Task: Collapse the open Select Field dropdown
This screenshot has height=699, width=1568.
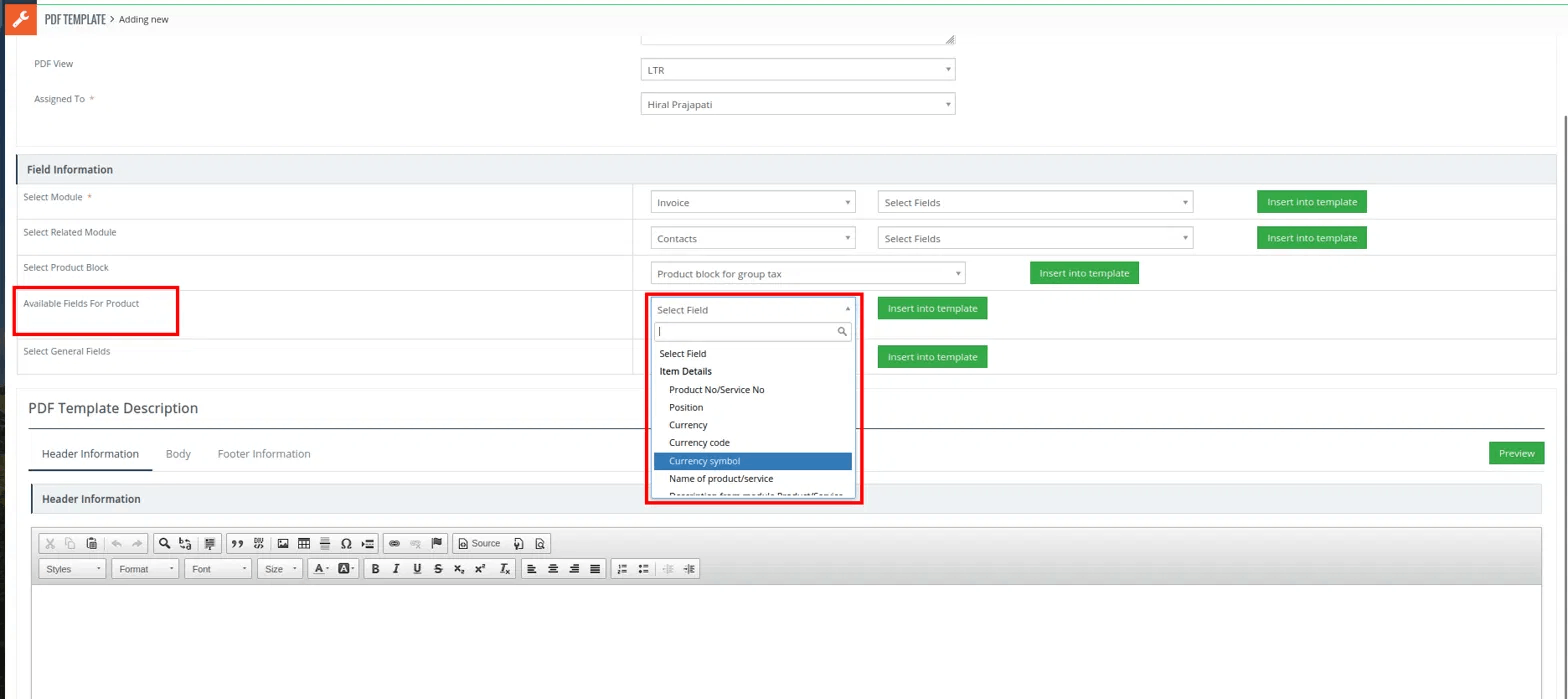Action: (x=753, y=310)
